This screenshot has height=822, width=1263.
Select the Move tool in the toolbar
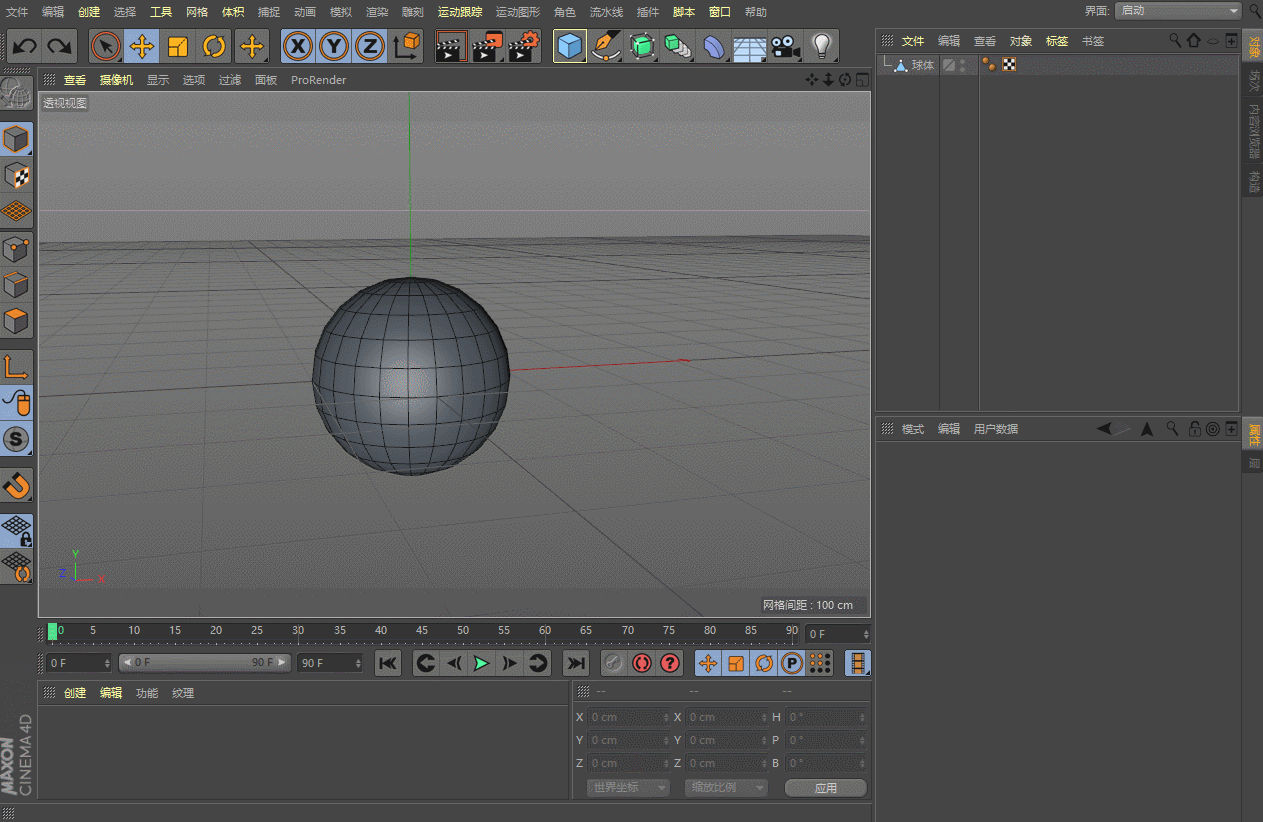click(x=142, y=46)
